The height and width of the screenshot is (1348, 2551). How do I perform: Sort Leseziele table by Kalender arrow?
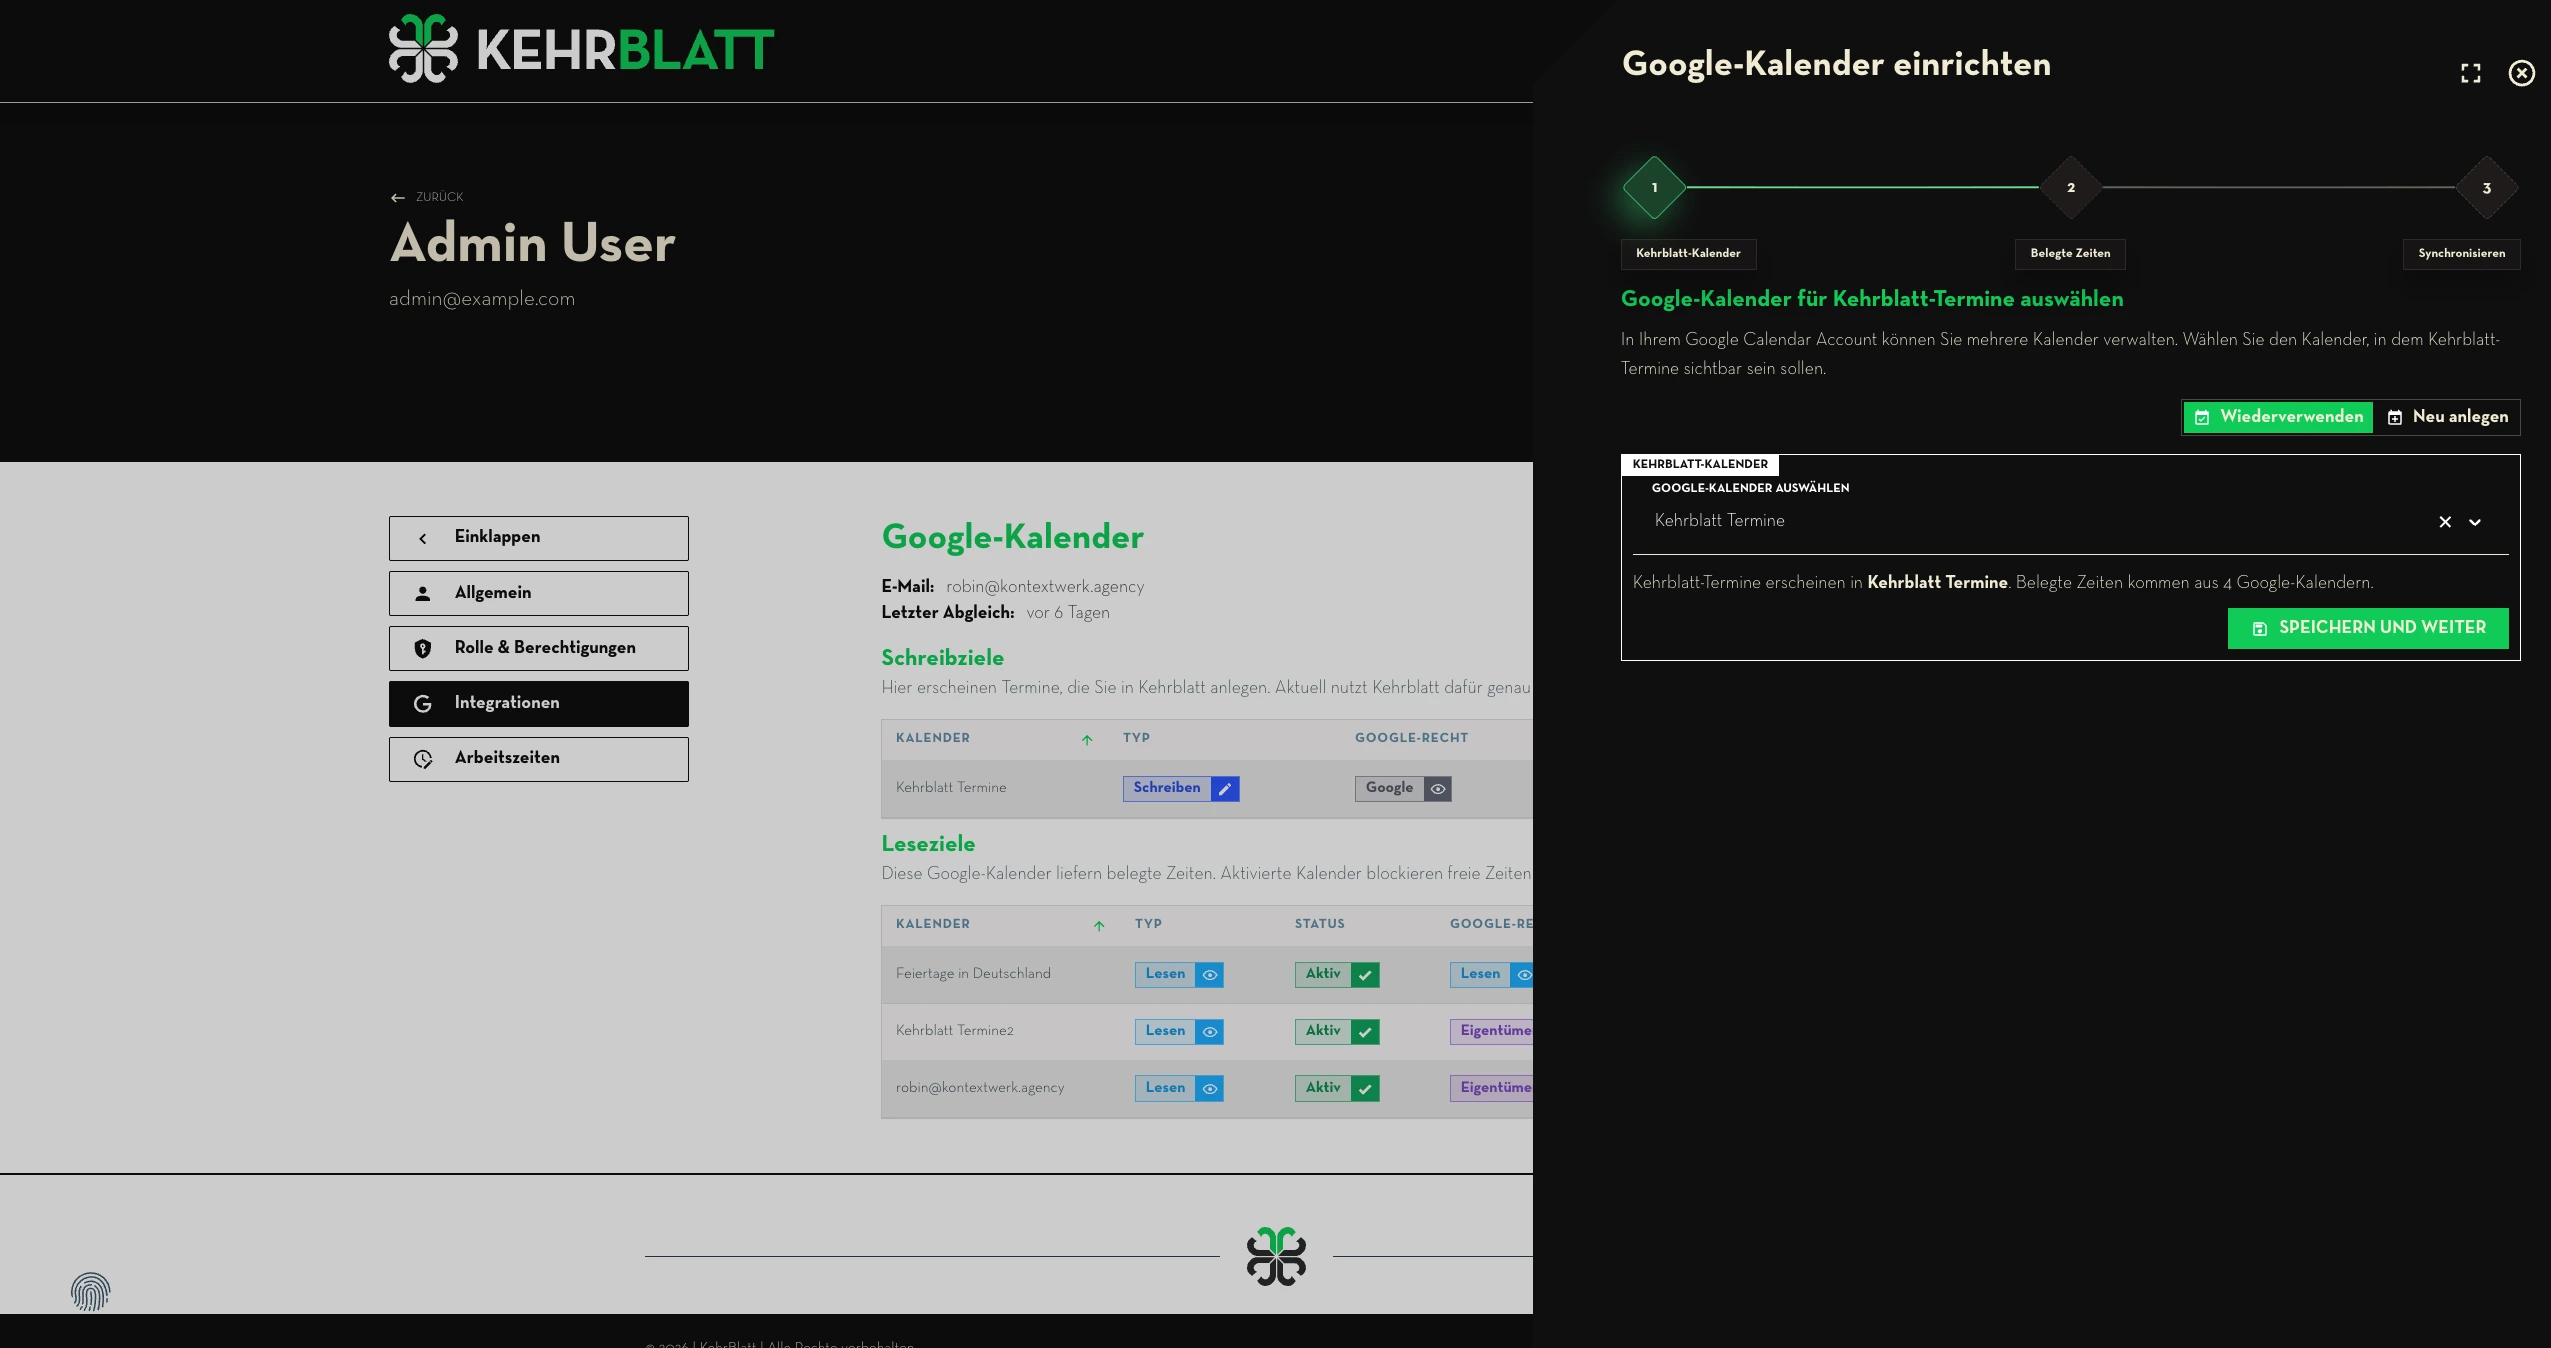click(x=1098, y=926)
